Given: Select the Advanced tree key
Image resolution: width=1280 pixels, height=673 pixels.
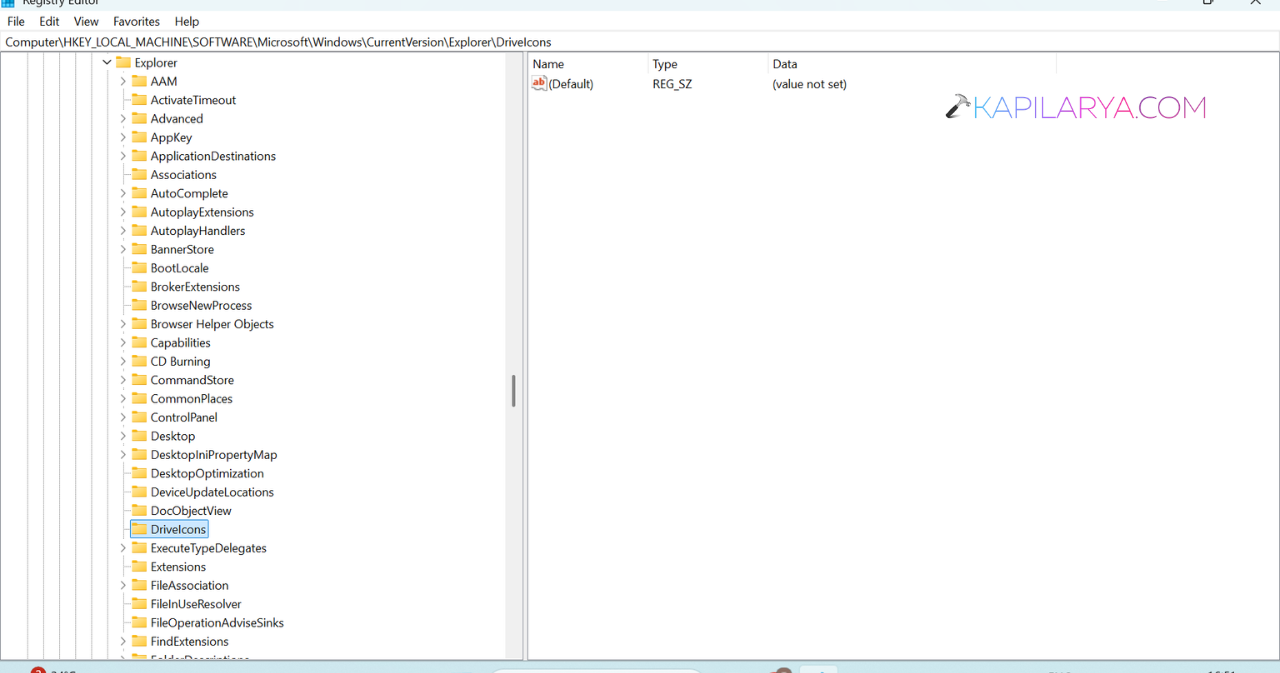Looking at the screenshot, I should click(177, 119).
